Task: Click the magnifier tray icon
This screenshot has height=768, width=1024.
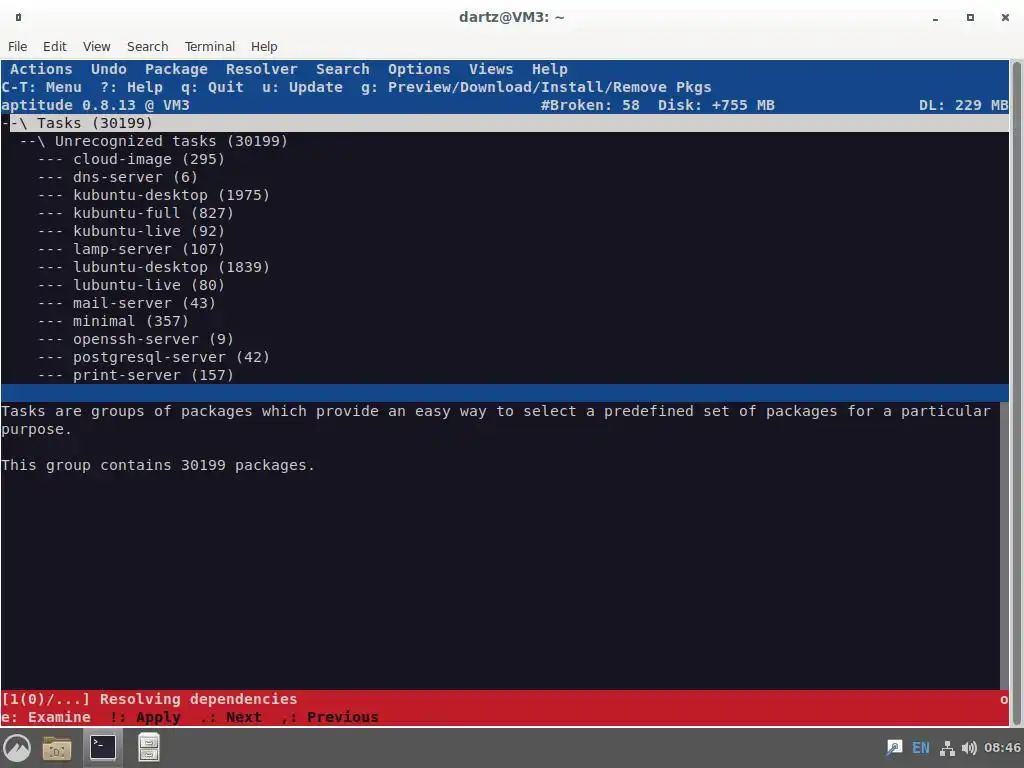Action: point(894,748)
